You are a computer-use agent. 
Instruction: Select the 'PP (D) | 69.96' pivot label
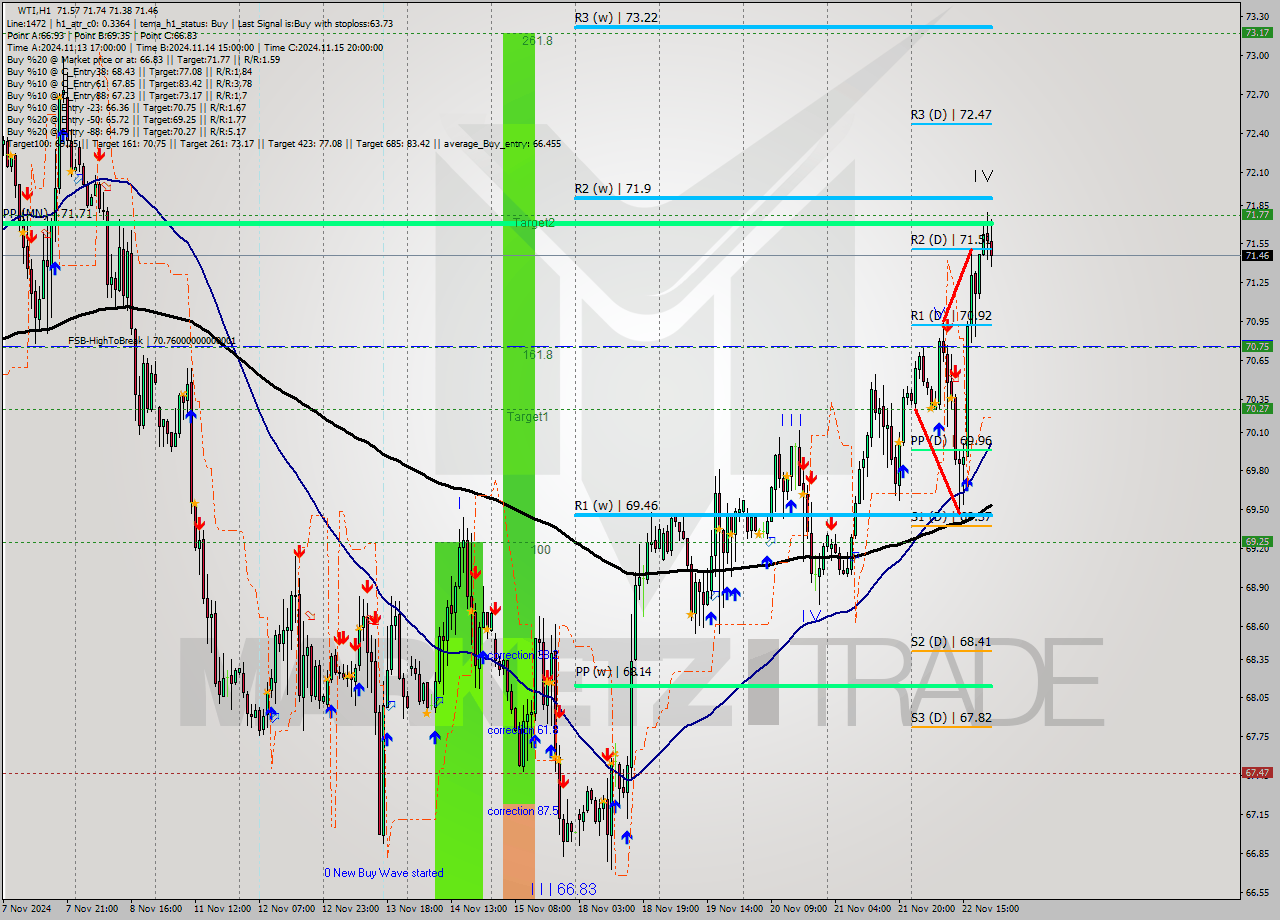pyautogui.click(x=951, y=440)
